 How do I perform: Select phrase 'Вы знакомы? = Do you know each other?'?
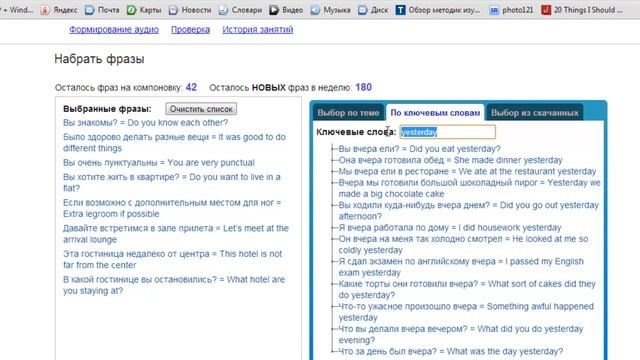point(145,122)
